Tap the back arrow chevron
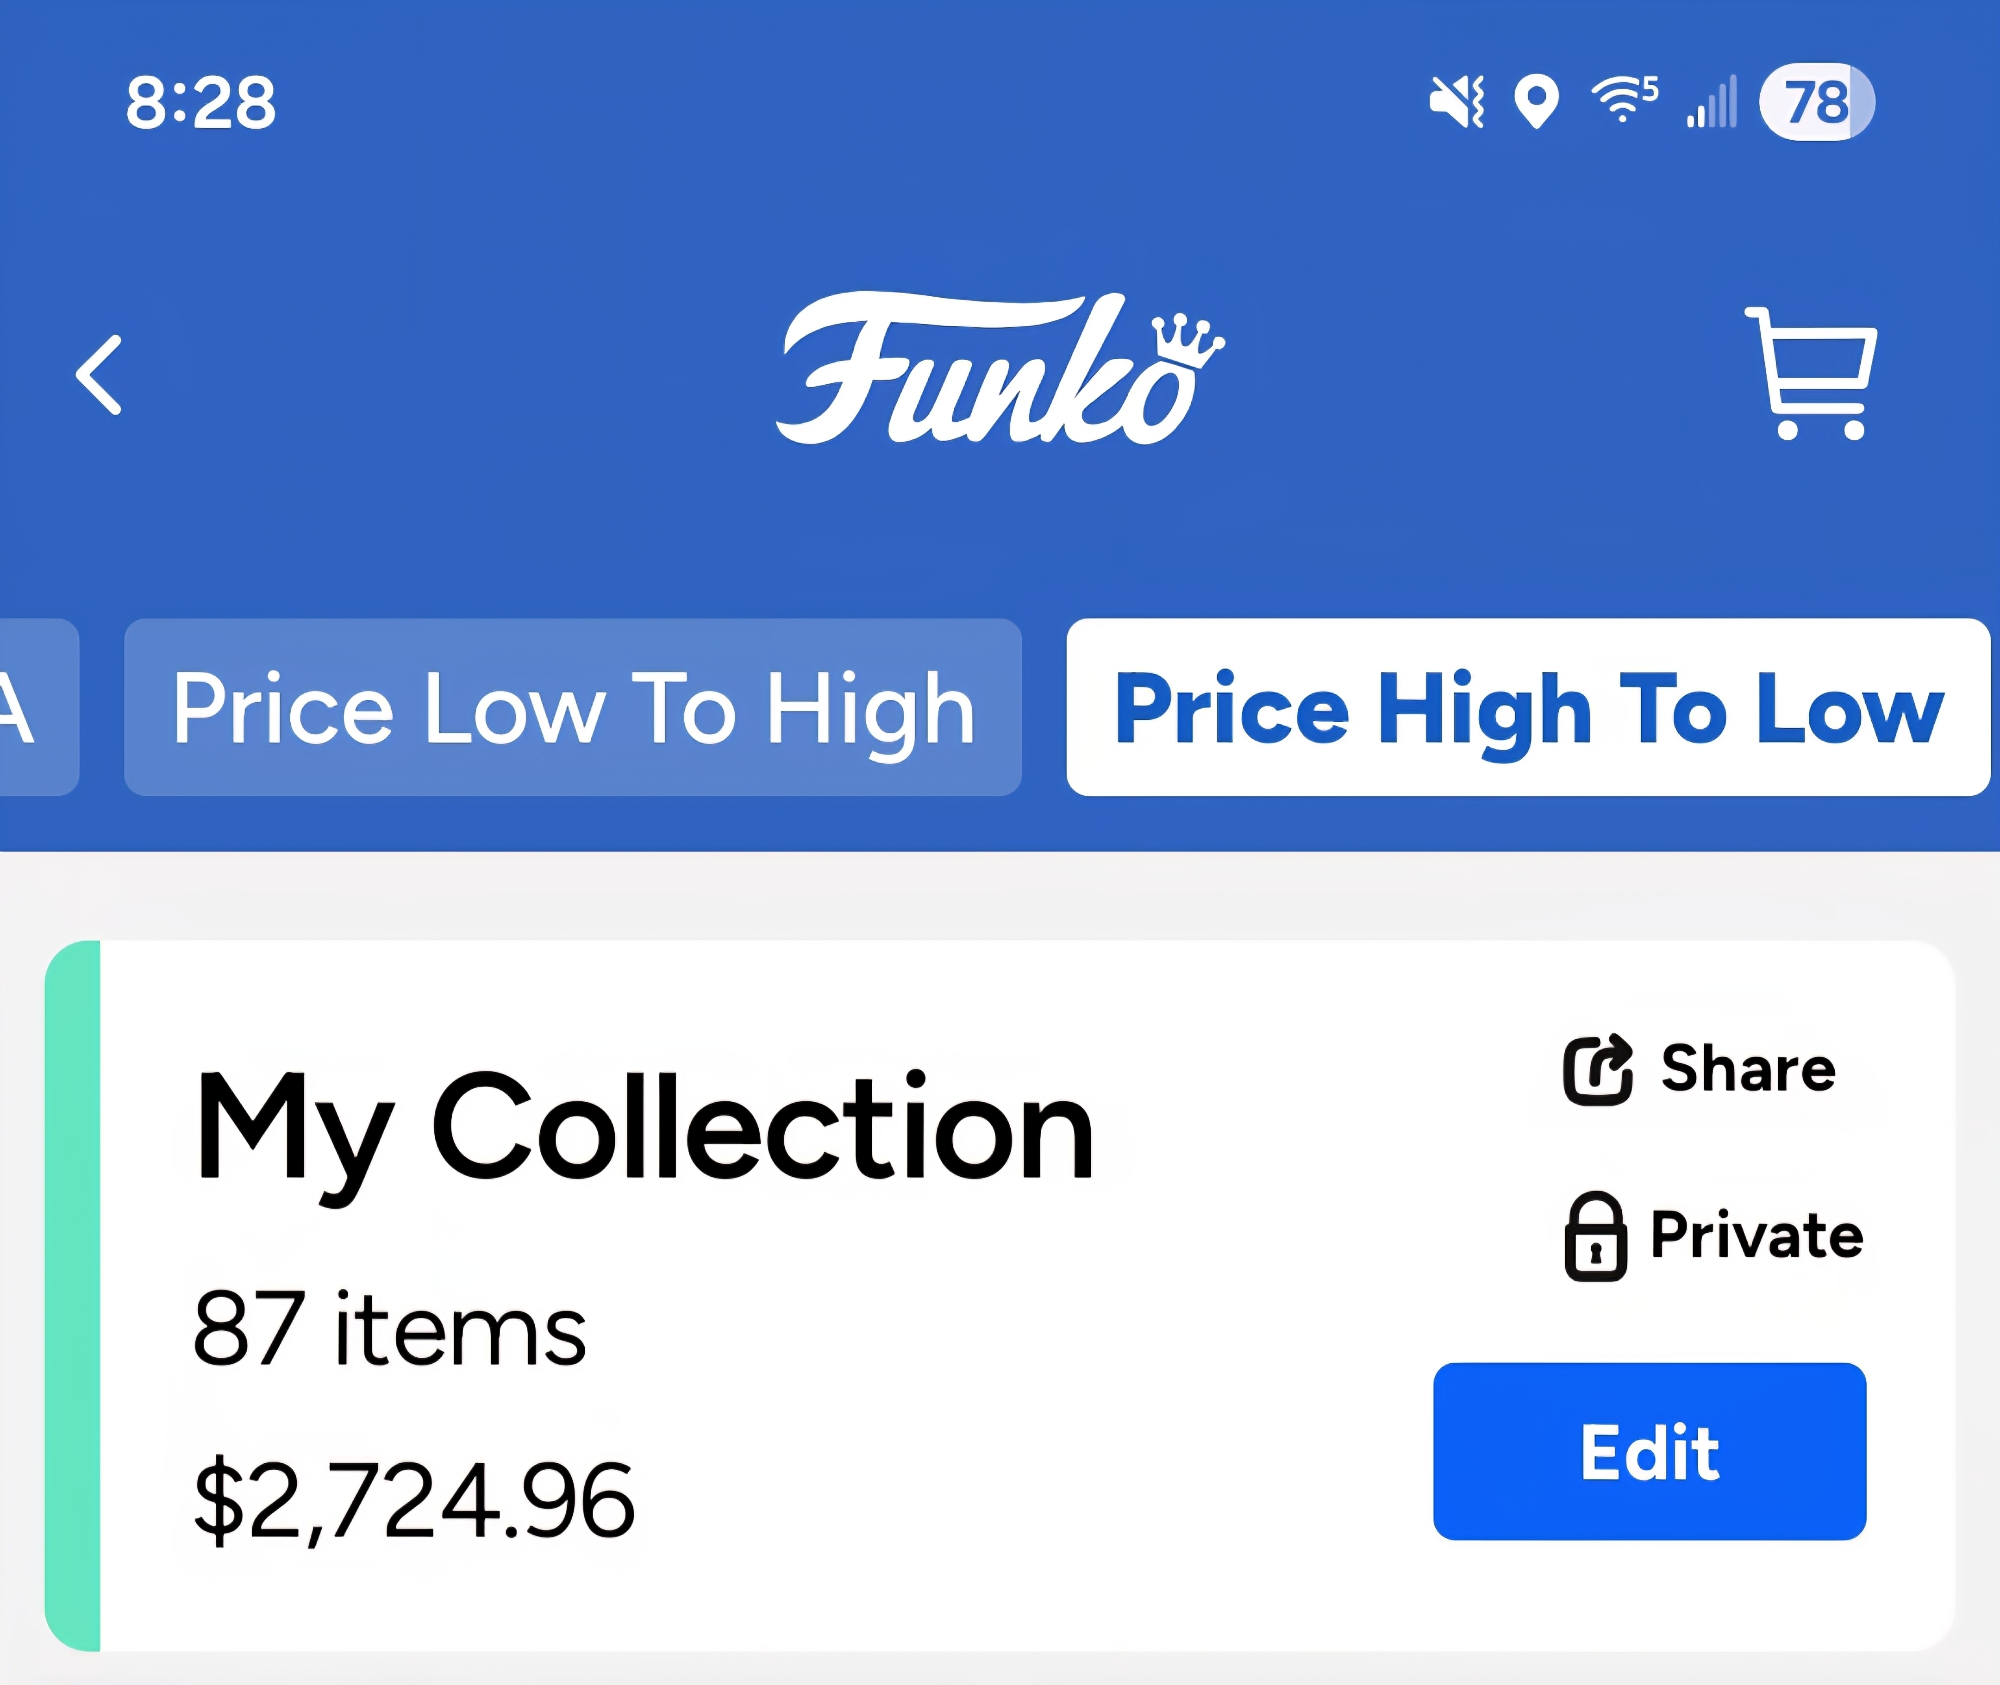This screenshot has height=1685, width=2000. click(x=99, y=375)
